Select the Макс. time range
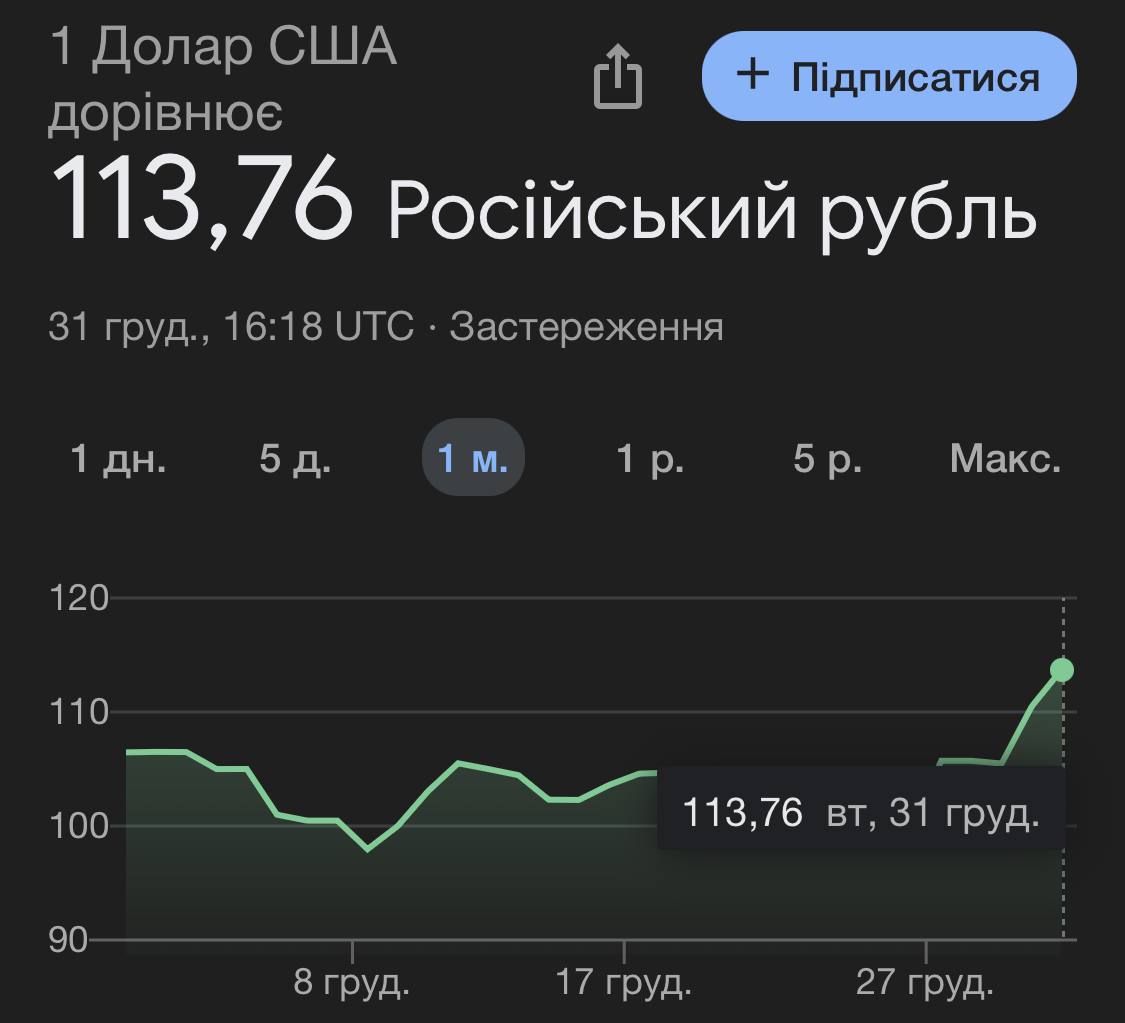This screenshot has width=1125, height=1023. pyautogui.click(x=1005, y=459)
